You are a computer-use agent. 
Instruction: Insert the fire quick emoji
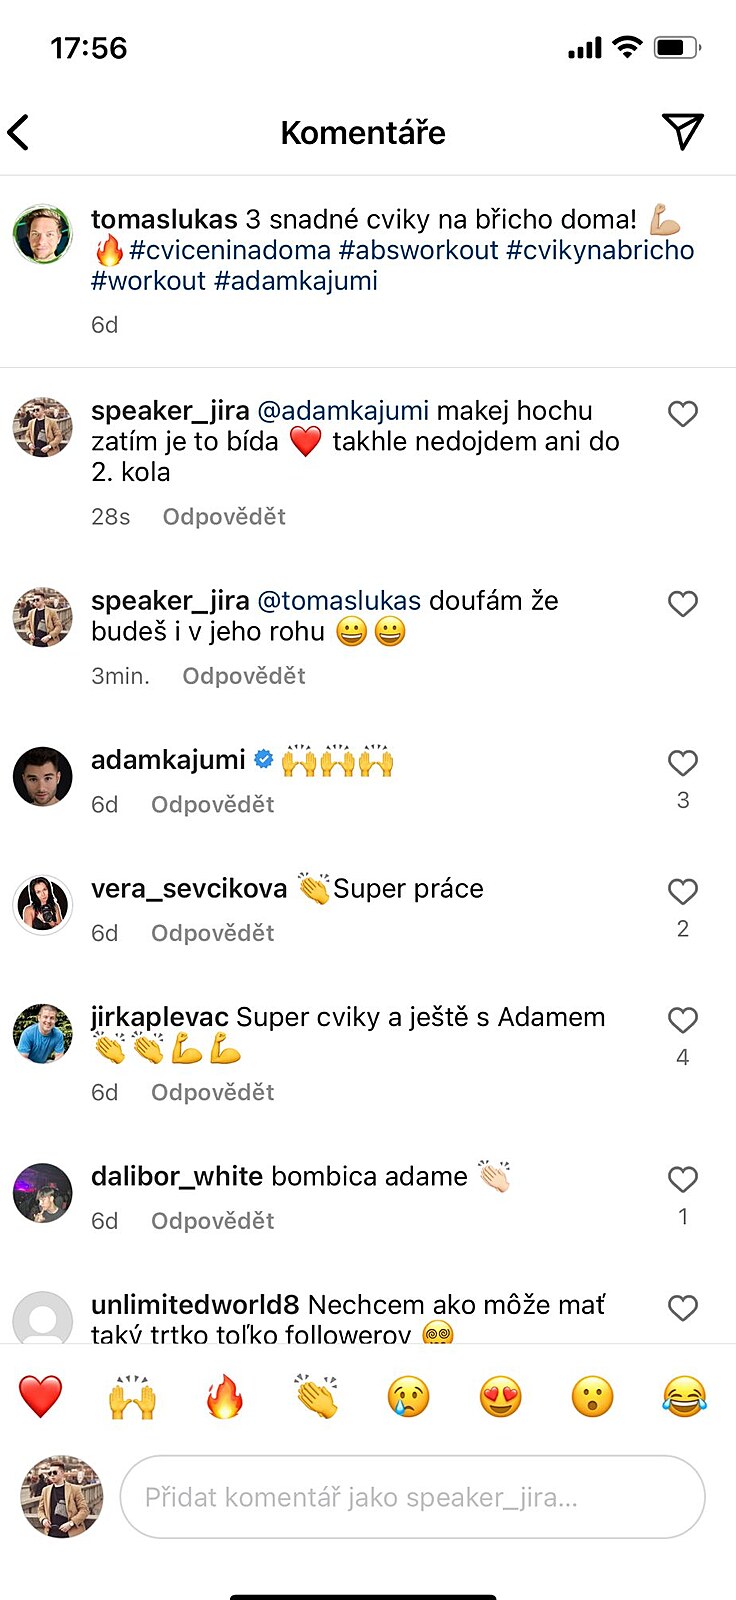(225, 1396)
